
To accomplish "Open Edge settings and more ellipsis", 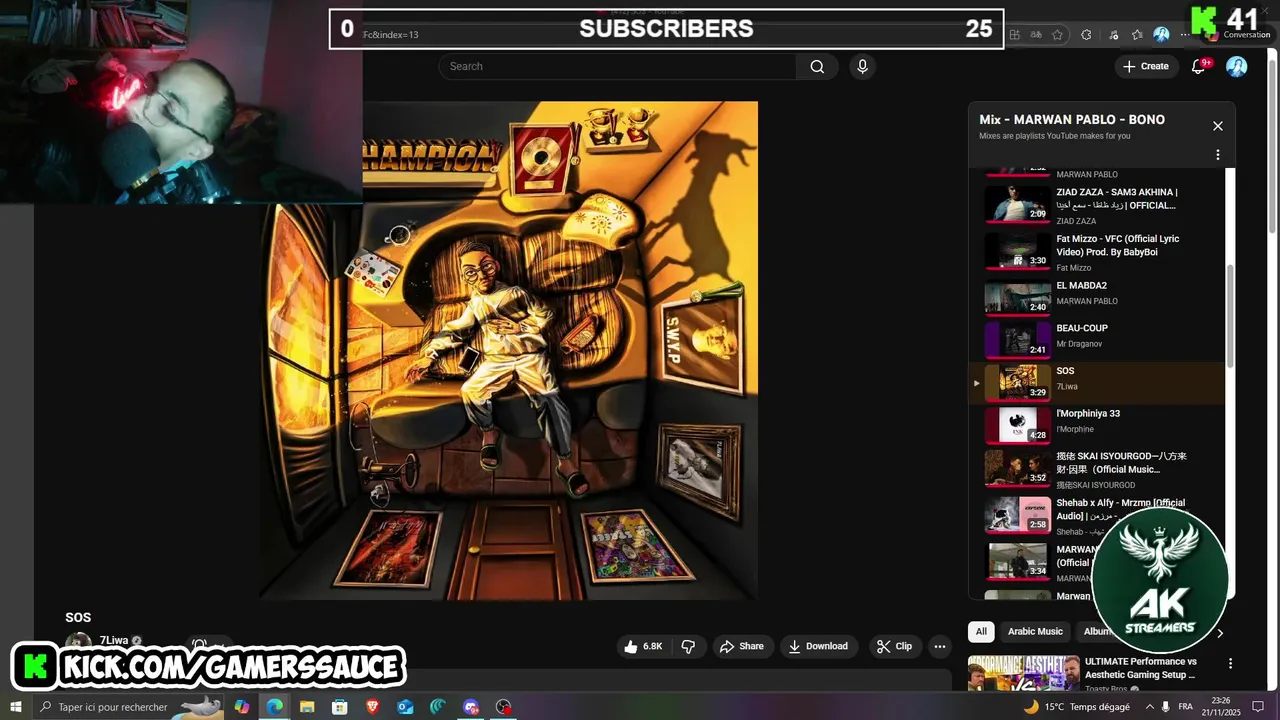I will [1187, 34].
